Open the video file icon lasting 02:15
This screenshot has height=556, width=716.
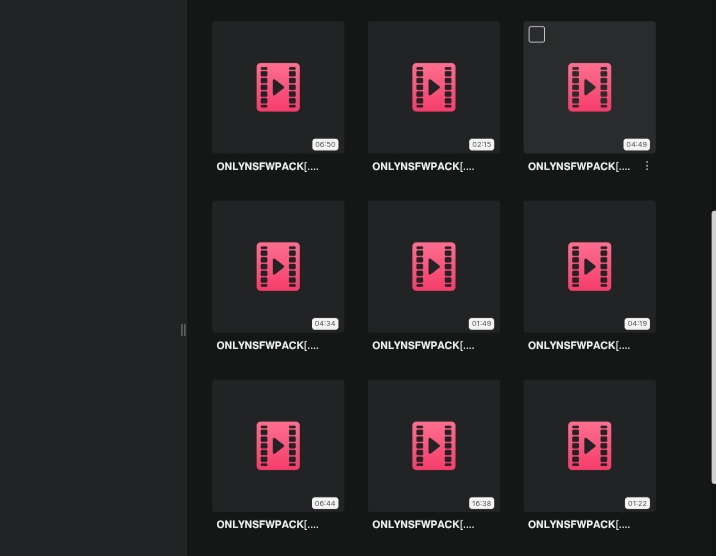(434, 87)
